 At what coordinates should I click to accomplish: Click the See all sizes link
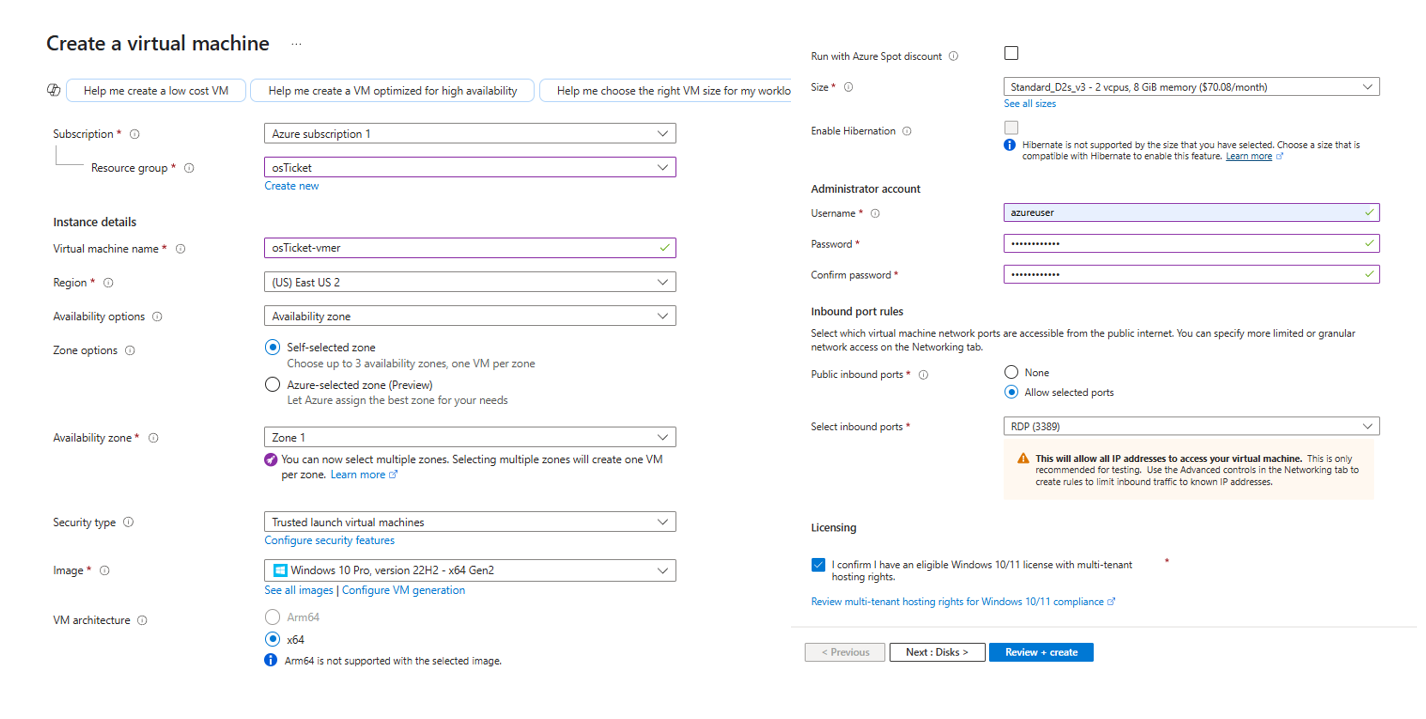pyautogui.click(x=1030, y=104)
